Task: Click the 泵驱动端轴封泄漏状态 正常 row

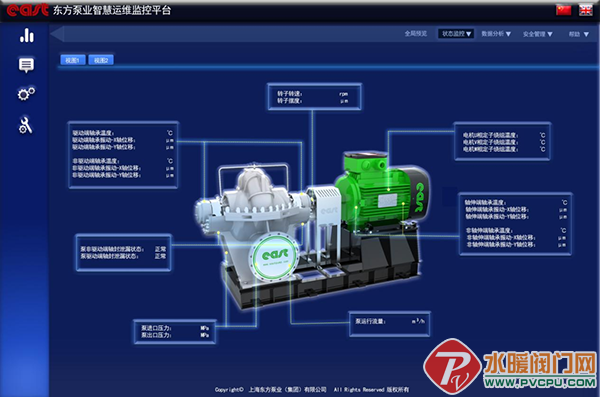Action: pos(123,256)
